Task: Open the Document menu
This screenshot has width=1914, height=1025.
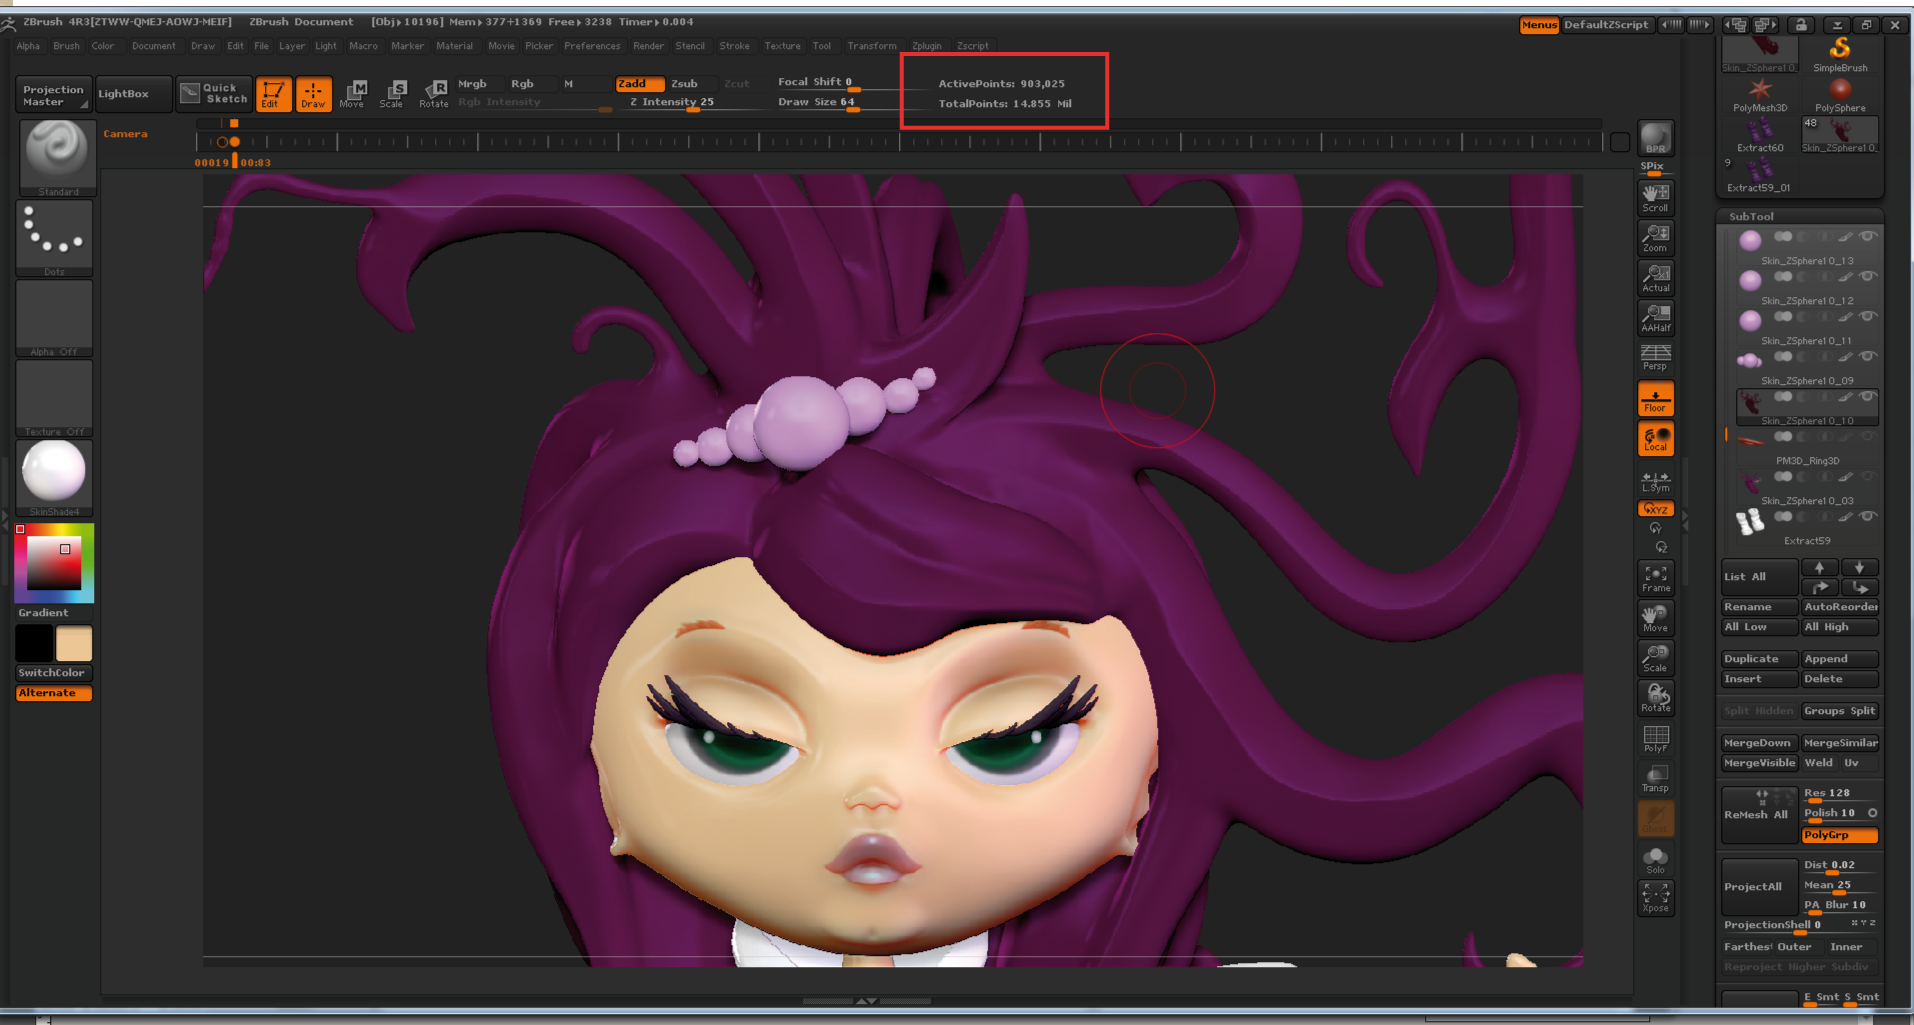Action: click(154, 46)
